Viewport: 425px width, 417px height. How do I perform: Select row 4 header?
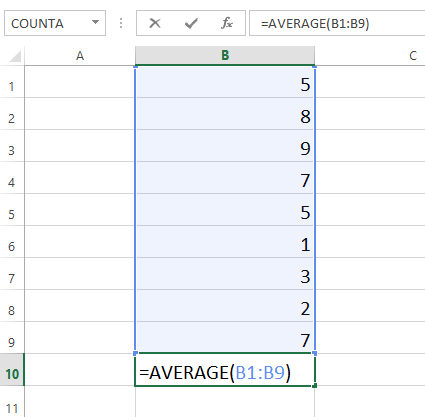12,178
